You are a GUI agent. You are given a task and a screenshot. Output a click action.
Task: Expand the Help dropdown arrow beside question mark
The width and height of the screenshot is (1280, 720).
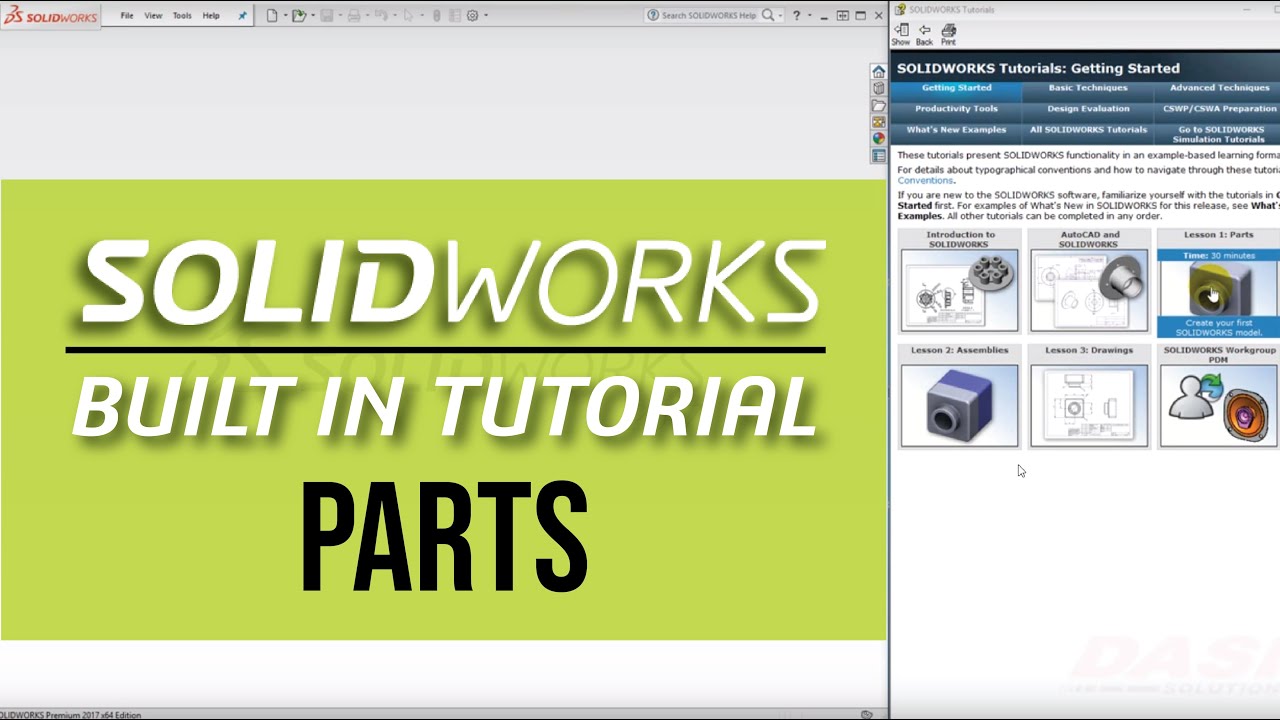pos(809,16)
